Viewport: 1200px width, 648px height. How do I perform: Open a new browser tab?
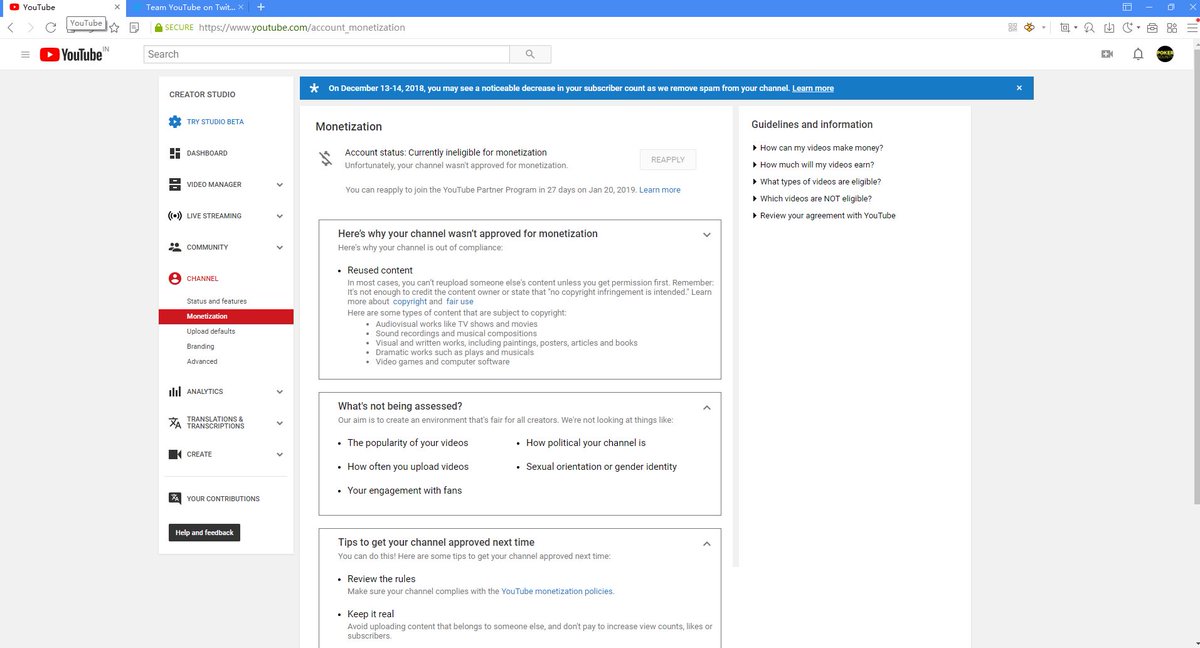pos(261,7)
